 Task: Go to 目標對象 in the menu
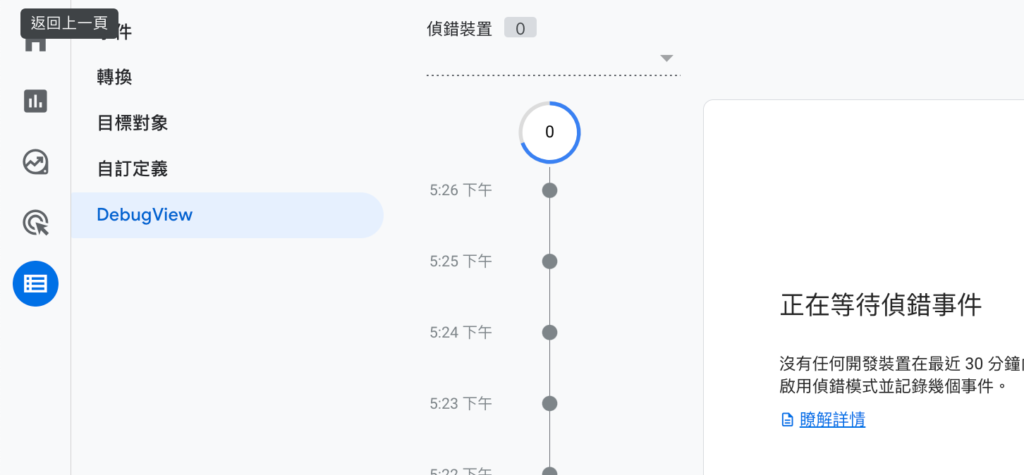click(x=132, y=123)
